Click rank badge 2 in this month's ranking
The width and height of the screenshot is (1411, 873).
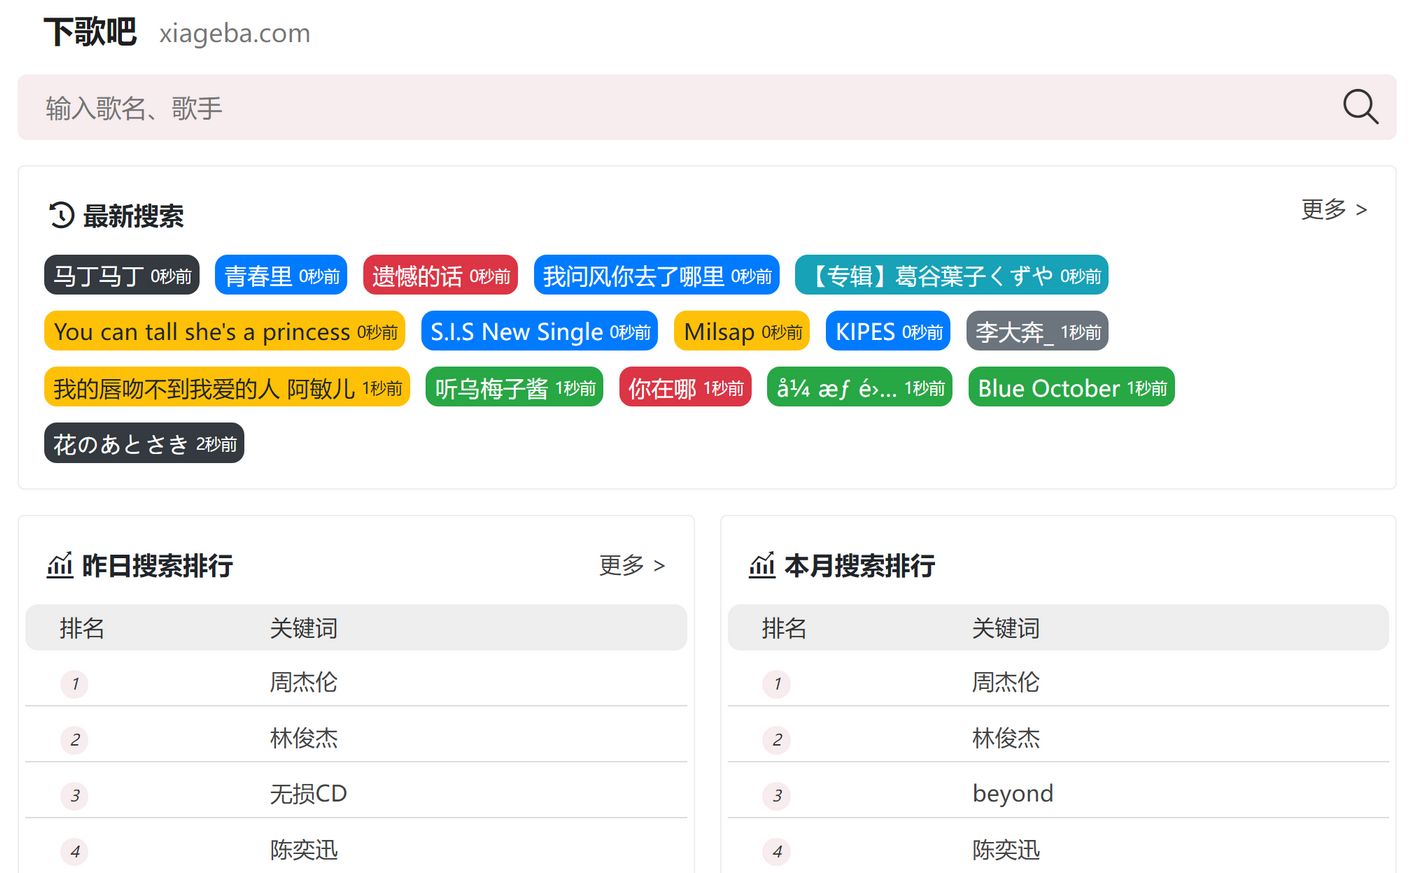777,740
